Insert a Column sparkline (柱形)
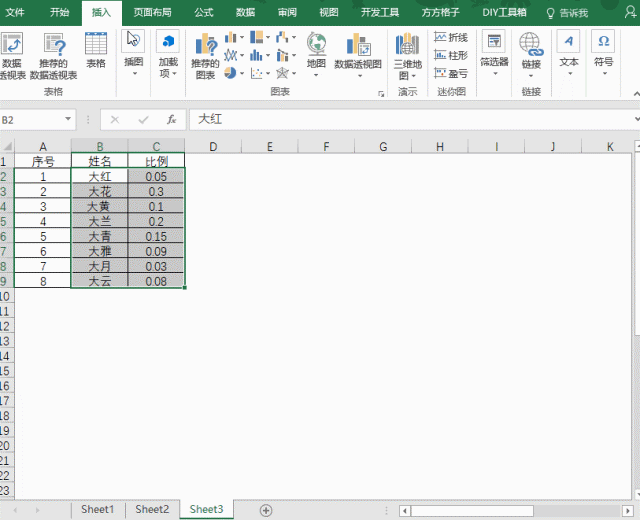The image size is (640, 520). 451,55
